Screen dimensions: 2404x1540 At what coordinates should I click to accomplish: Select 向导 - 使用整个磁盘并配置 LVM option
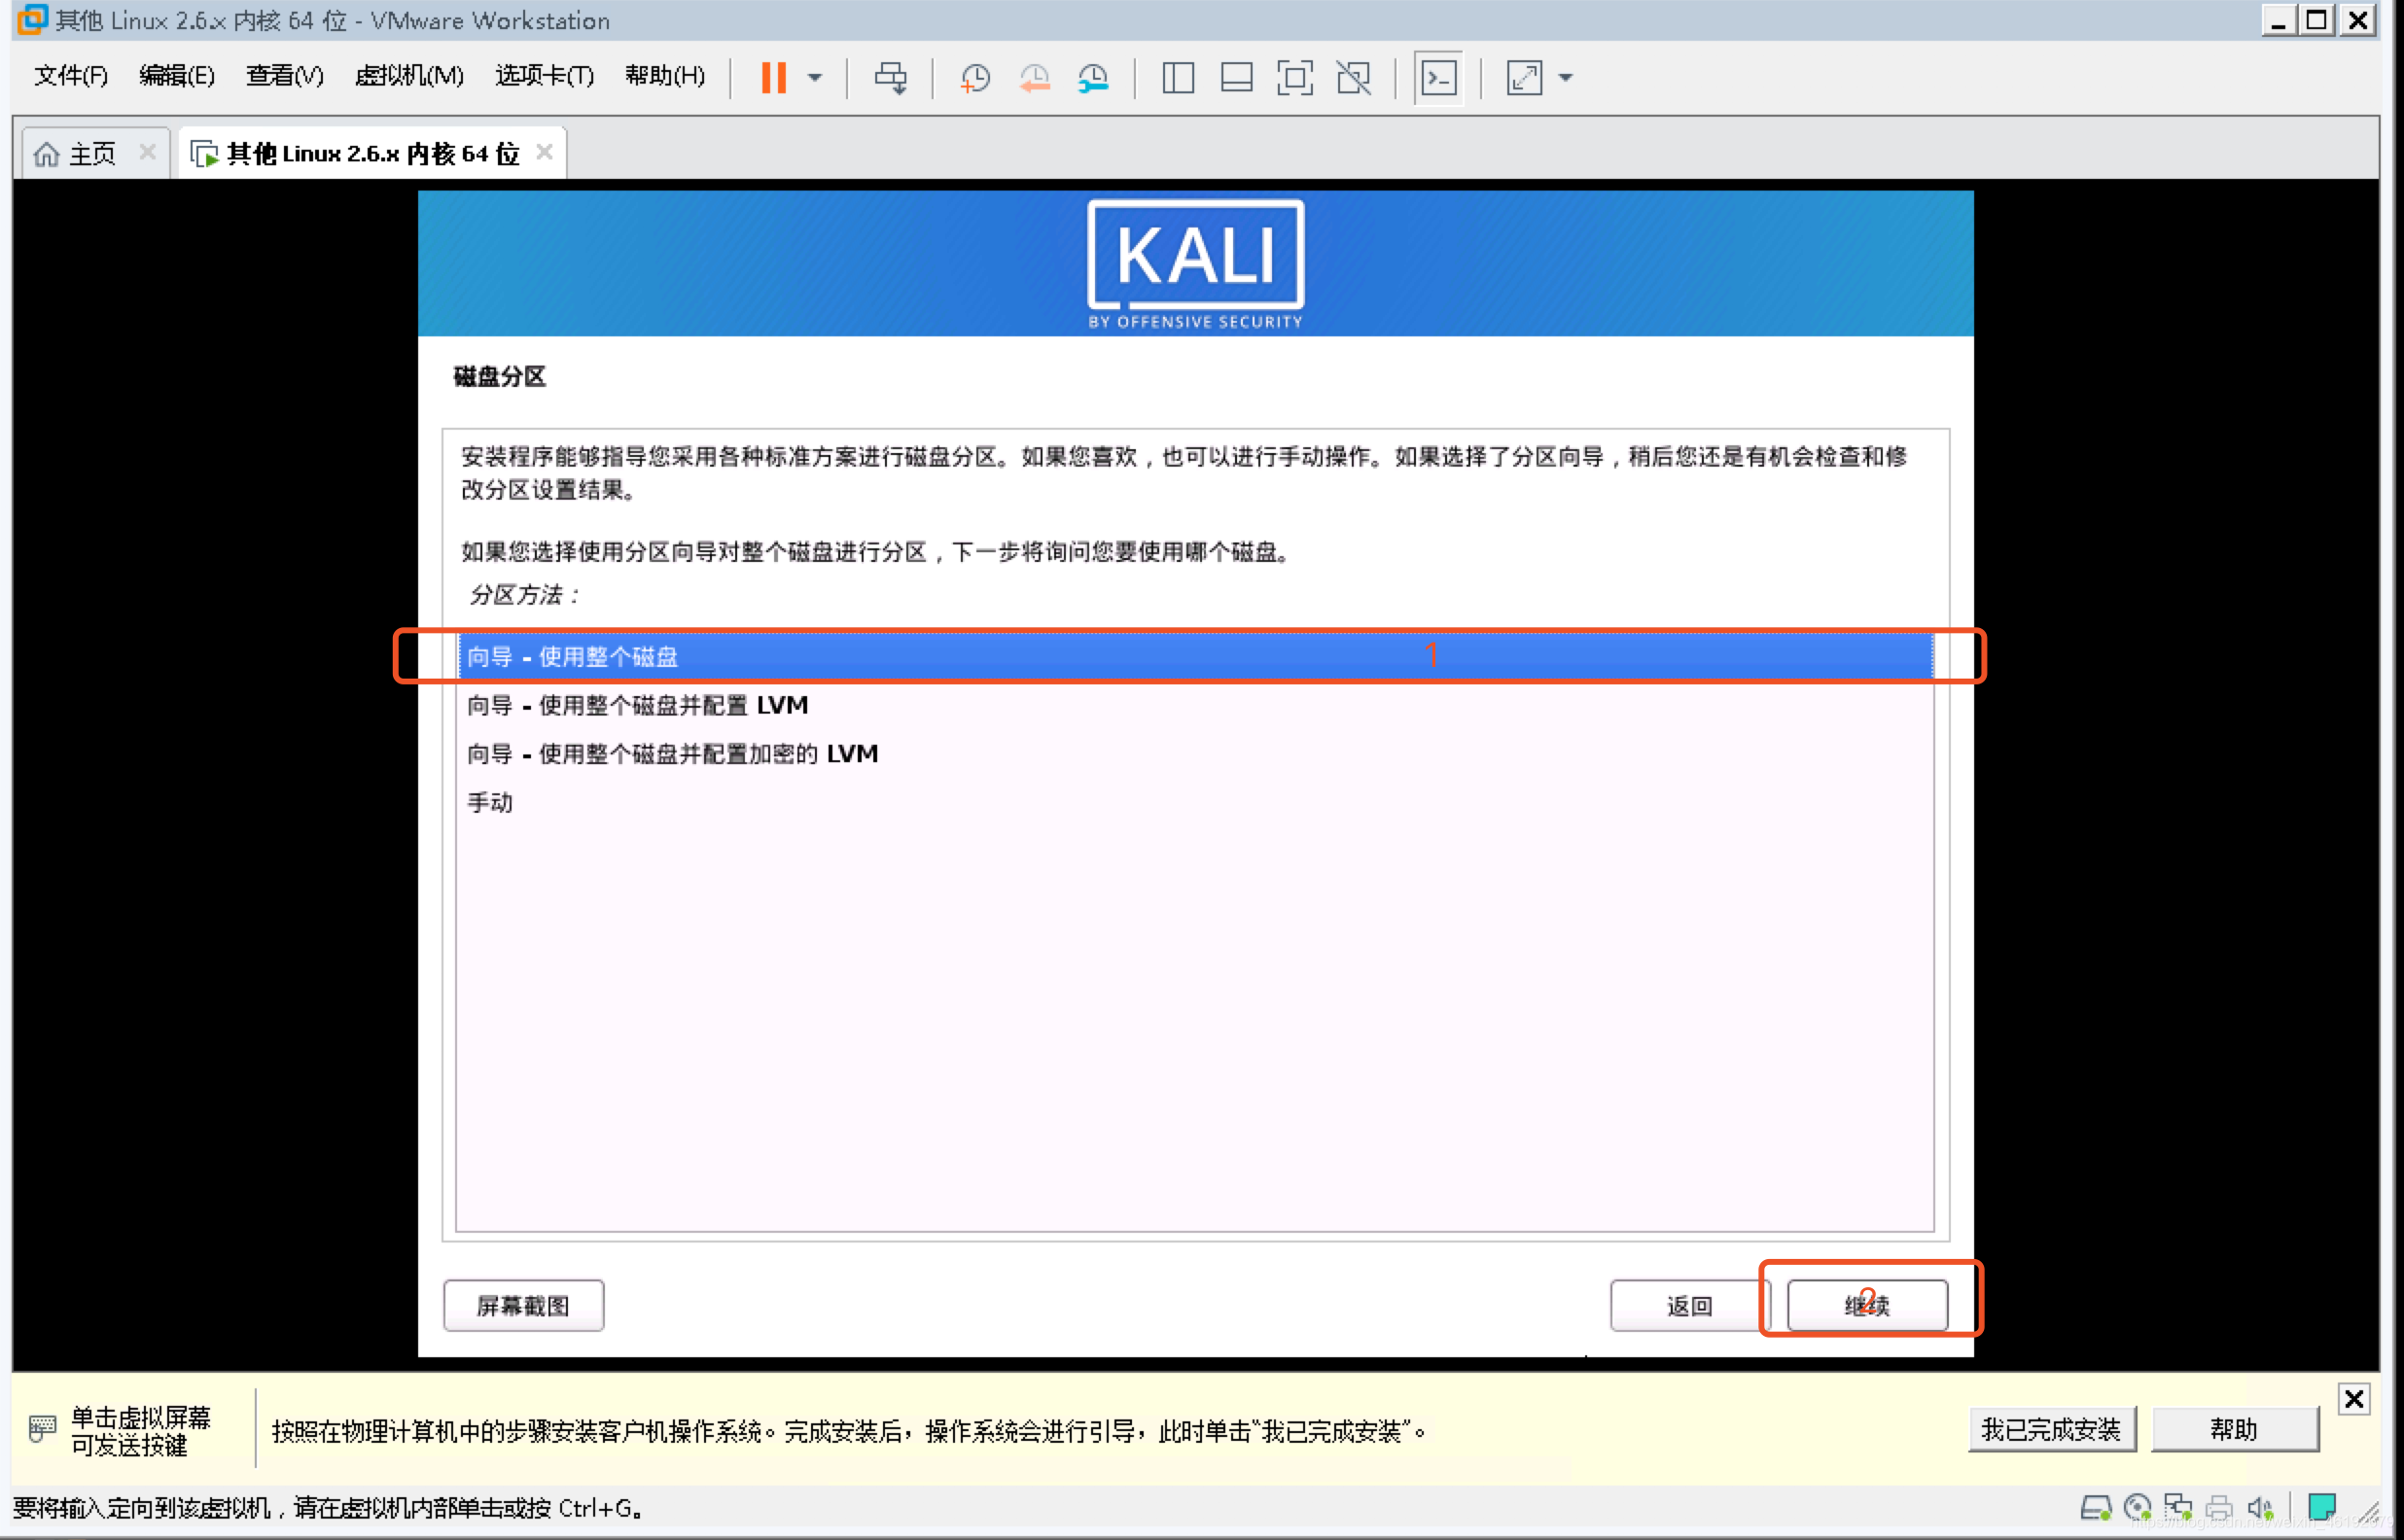638,705
